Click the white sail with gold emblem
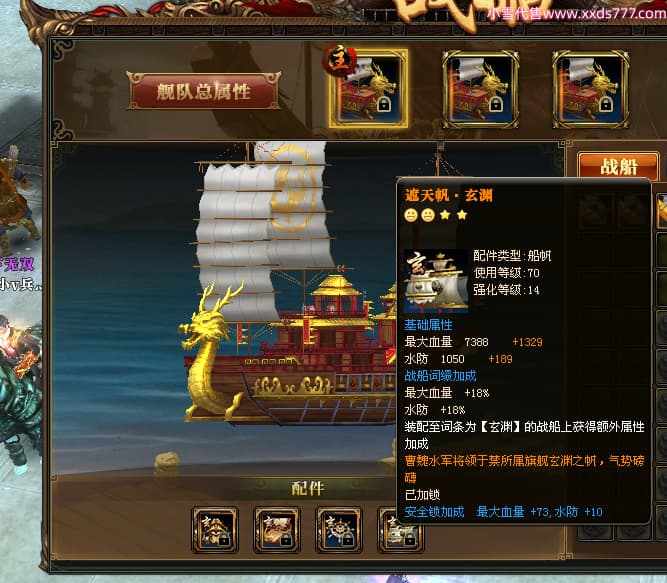Image resolution: width=667 pixels, height=583 pixels. click(x=293, y=202)
